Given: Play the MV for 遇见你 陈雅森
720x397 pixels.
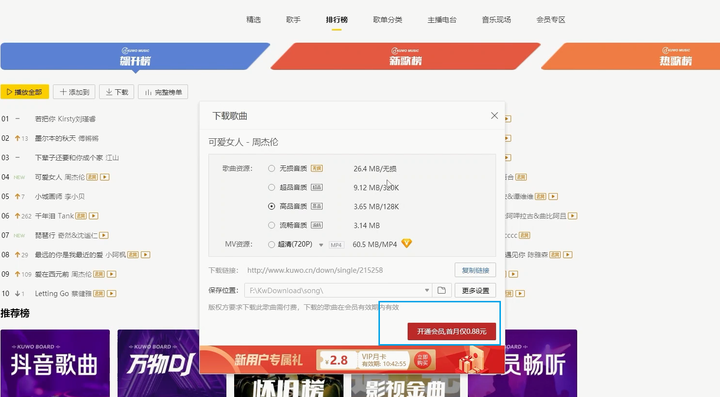Looking at the screenshot, I should (568, 255).
